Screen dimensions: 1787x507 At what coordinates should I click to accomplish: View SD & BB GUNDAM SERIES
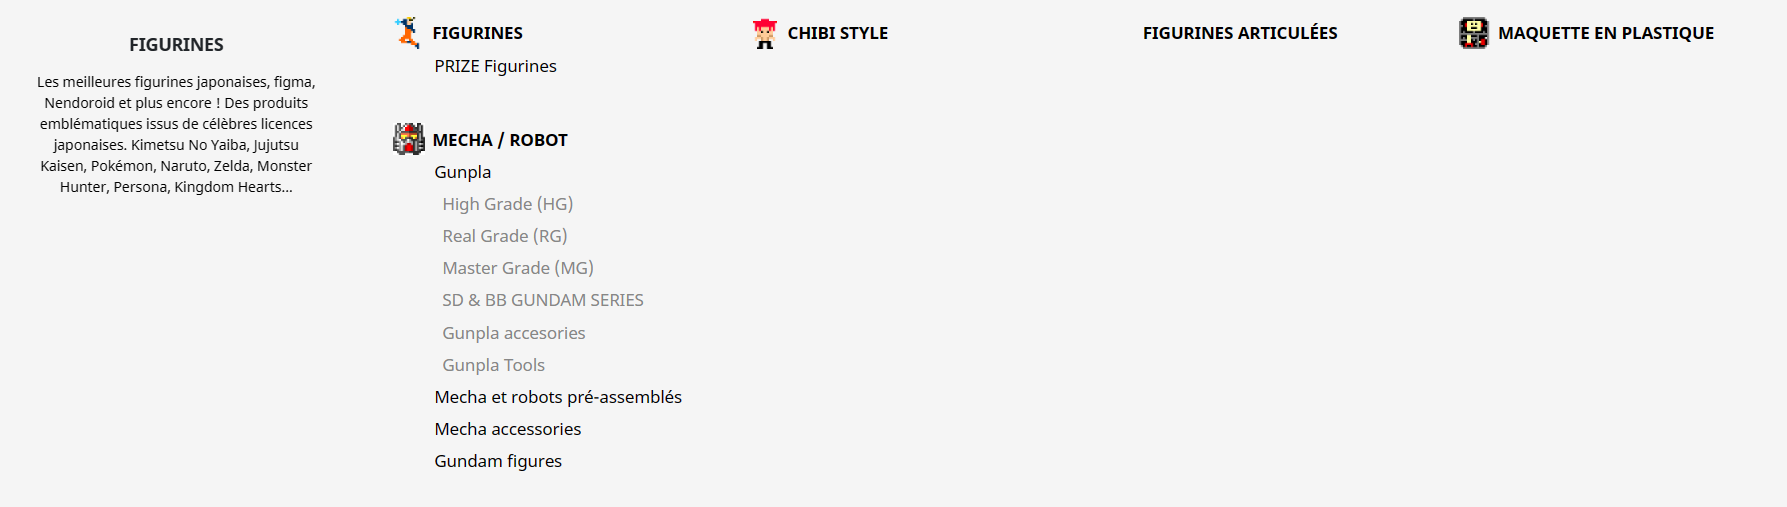(542, 300)
